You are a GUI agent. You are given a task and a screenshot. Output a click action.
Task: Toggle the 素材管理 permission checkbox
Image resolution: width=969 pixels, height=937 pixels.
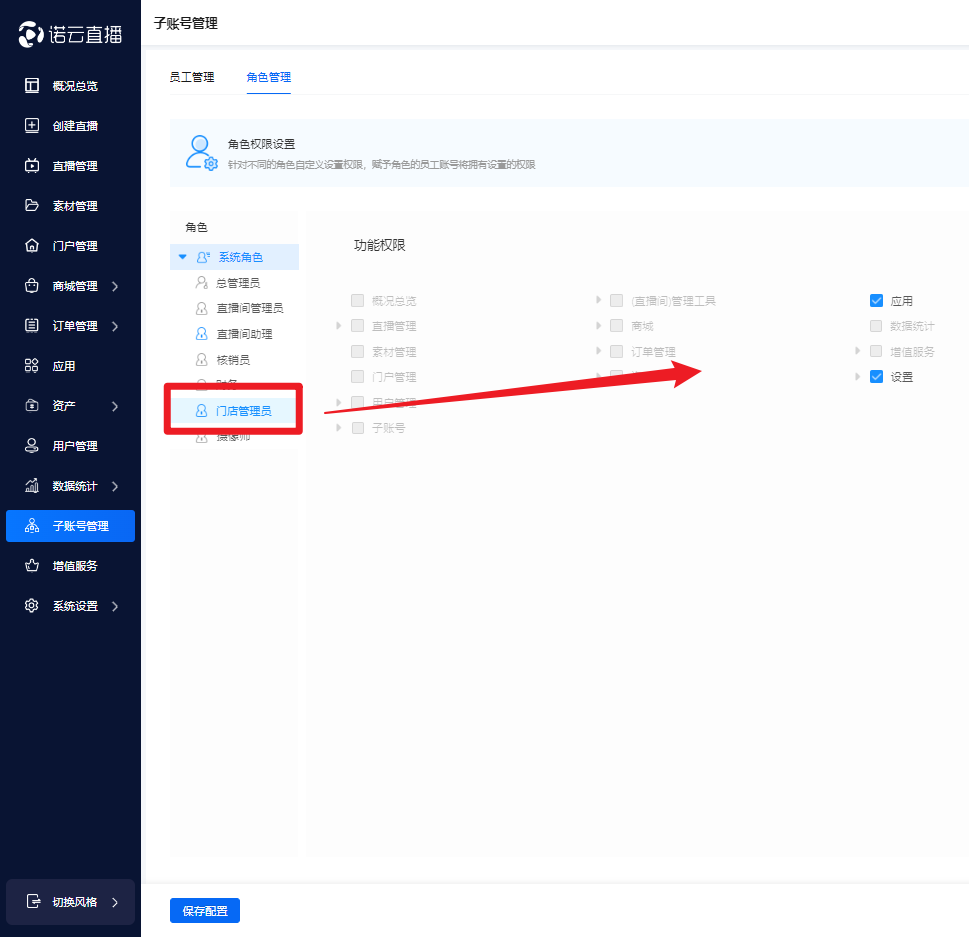coord(357,352)
